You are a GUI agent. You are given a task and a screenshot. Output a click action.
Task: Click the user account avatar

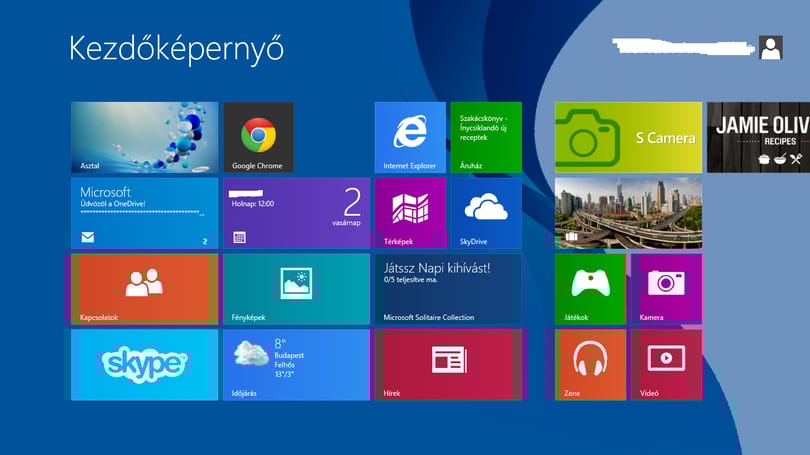coord(771,48)
